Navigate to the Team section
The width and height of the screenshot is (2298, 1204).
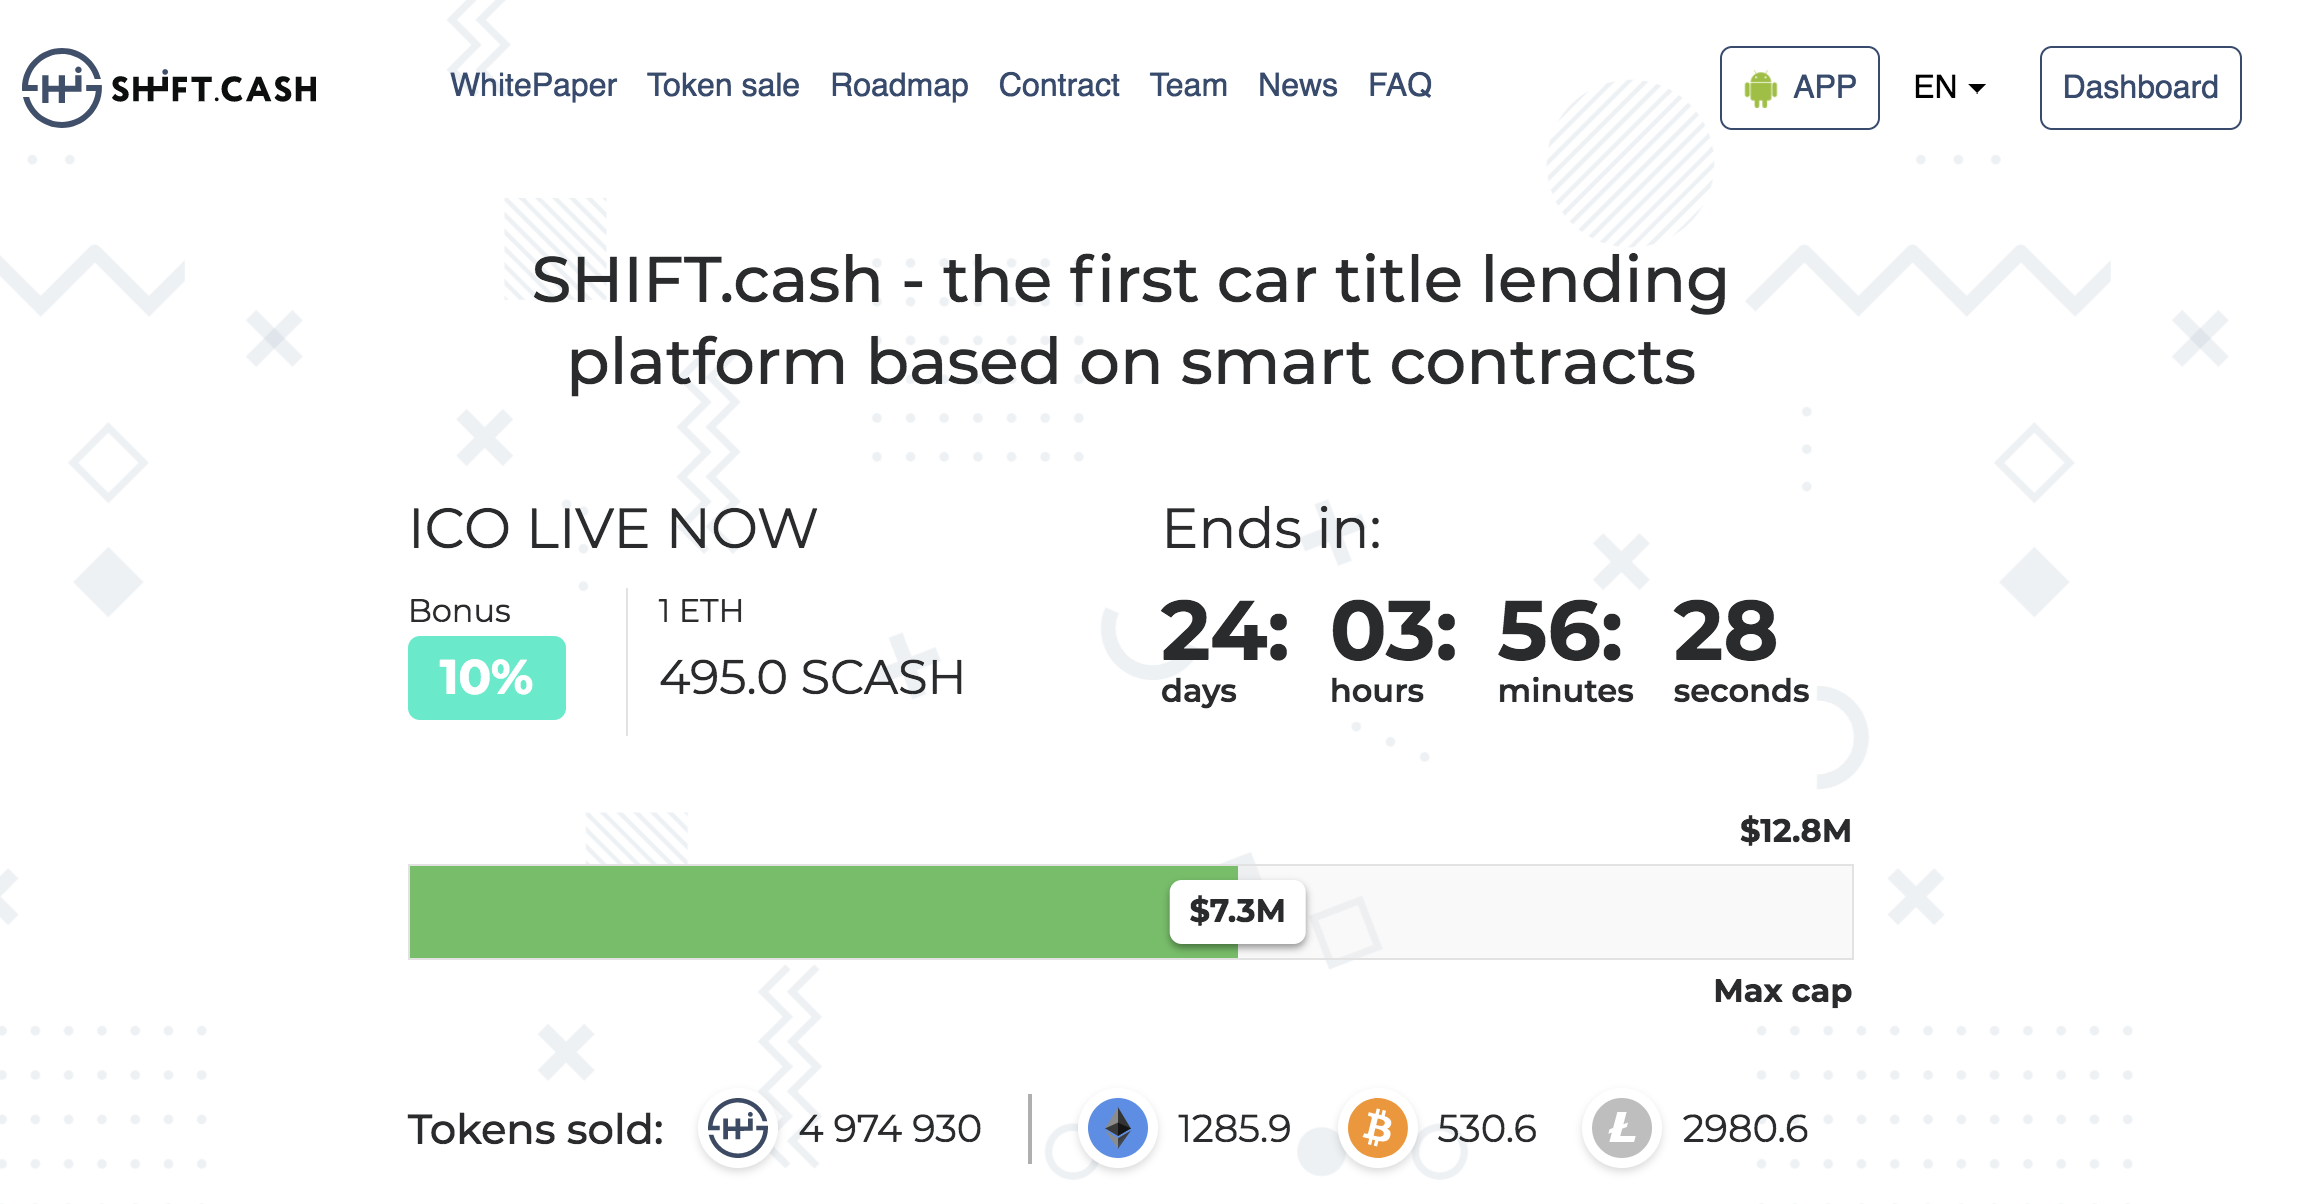coord(1188,85)
